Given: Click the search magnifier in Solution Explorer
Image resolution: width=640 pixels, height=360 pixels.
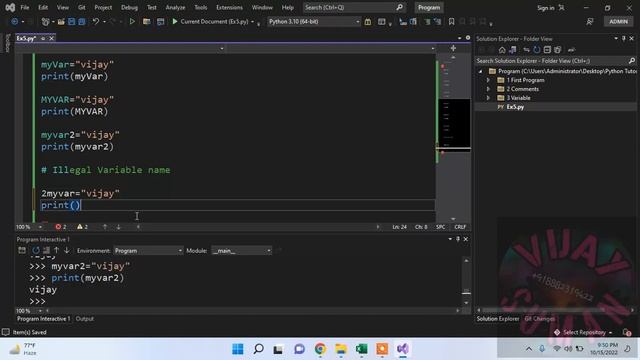Looking at the screenshot, I should [x=632, y=61].
